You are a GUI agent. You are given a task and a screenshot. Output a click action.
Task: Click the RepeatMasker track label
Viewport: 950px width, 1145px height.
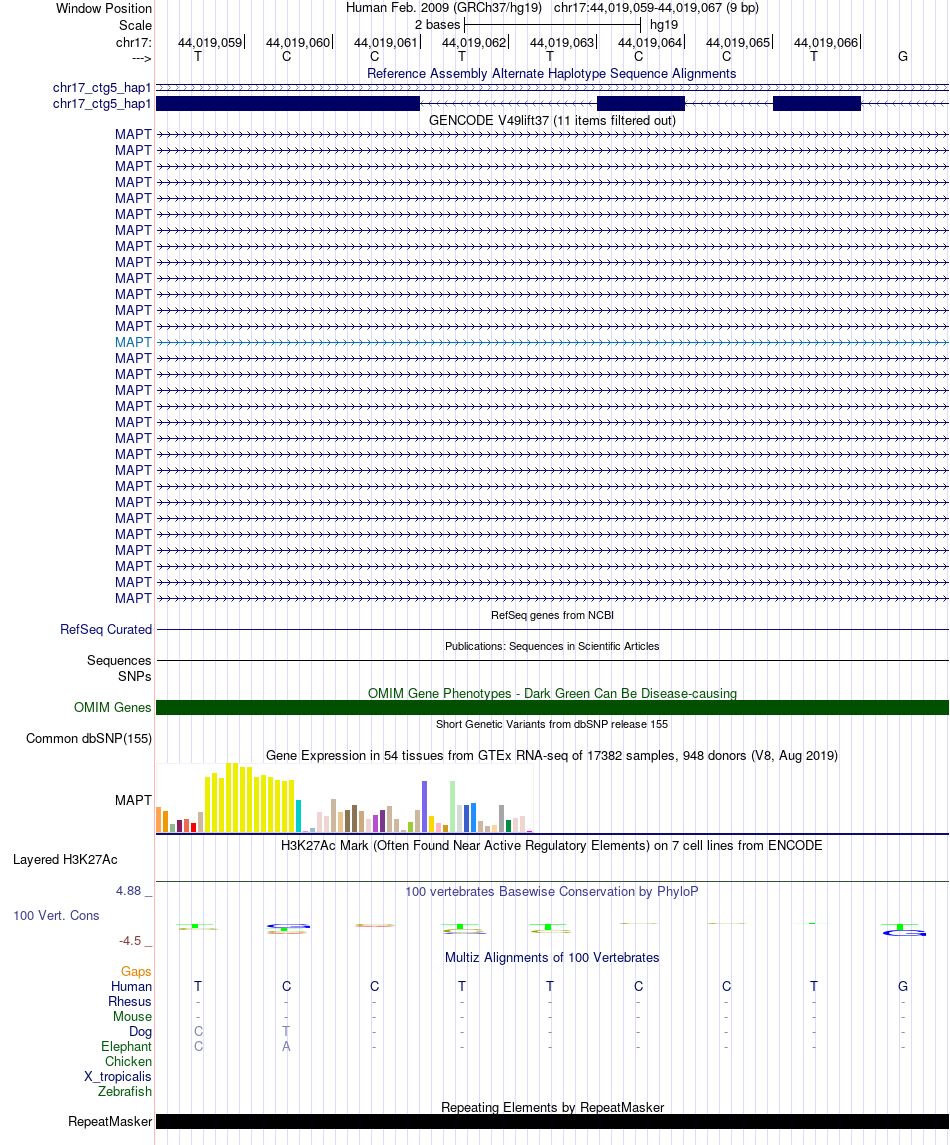[x=110, y=1122]
